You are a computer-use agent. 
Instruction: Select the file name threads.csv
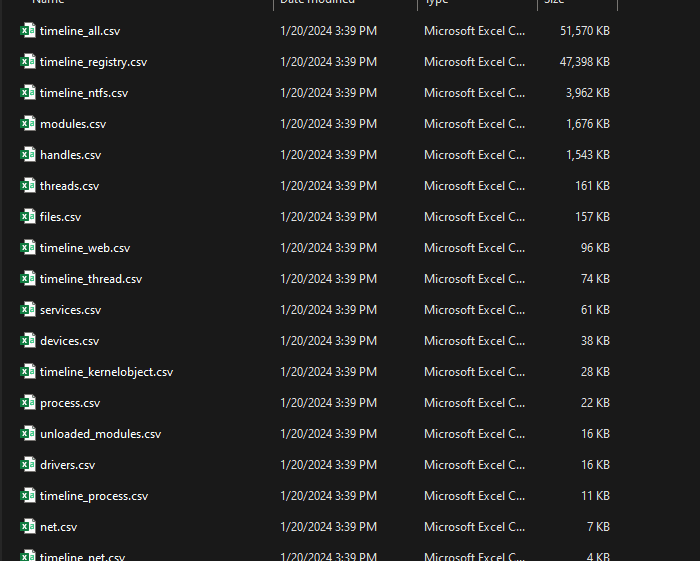[x=70, y=186]
